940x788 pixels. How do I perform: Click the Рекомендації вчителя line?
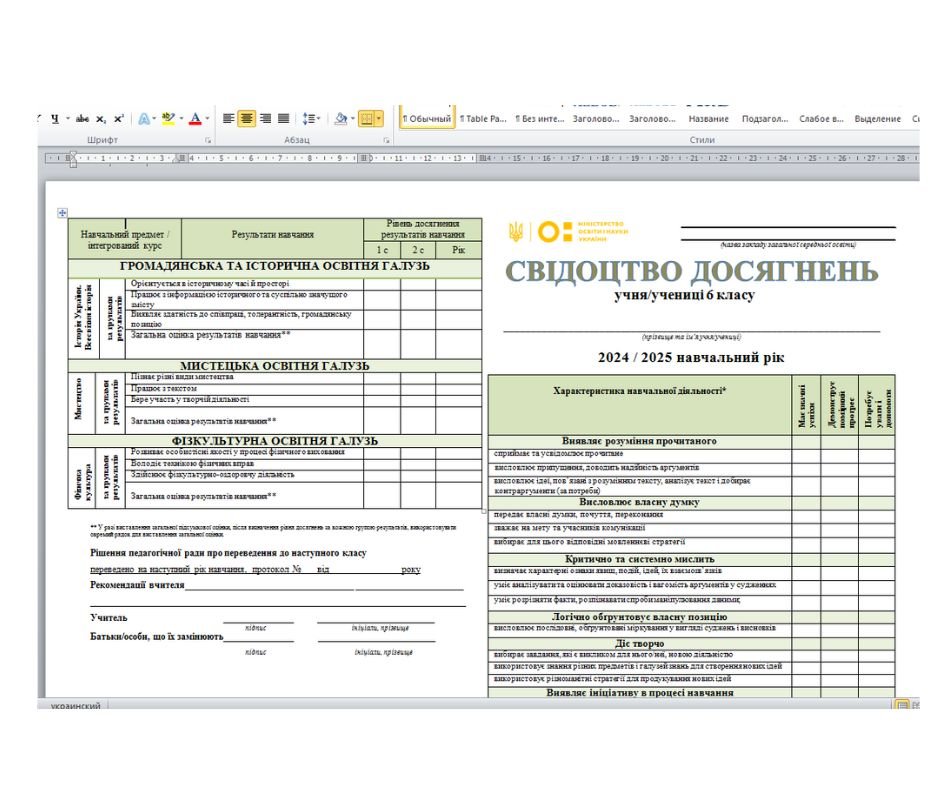(277, 585)
